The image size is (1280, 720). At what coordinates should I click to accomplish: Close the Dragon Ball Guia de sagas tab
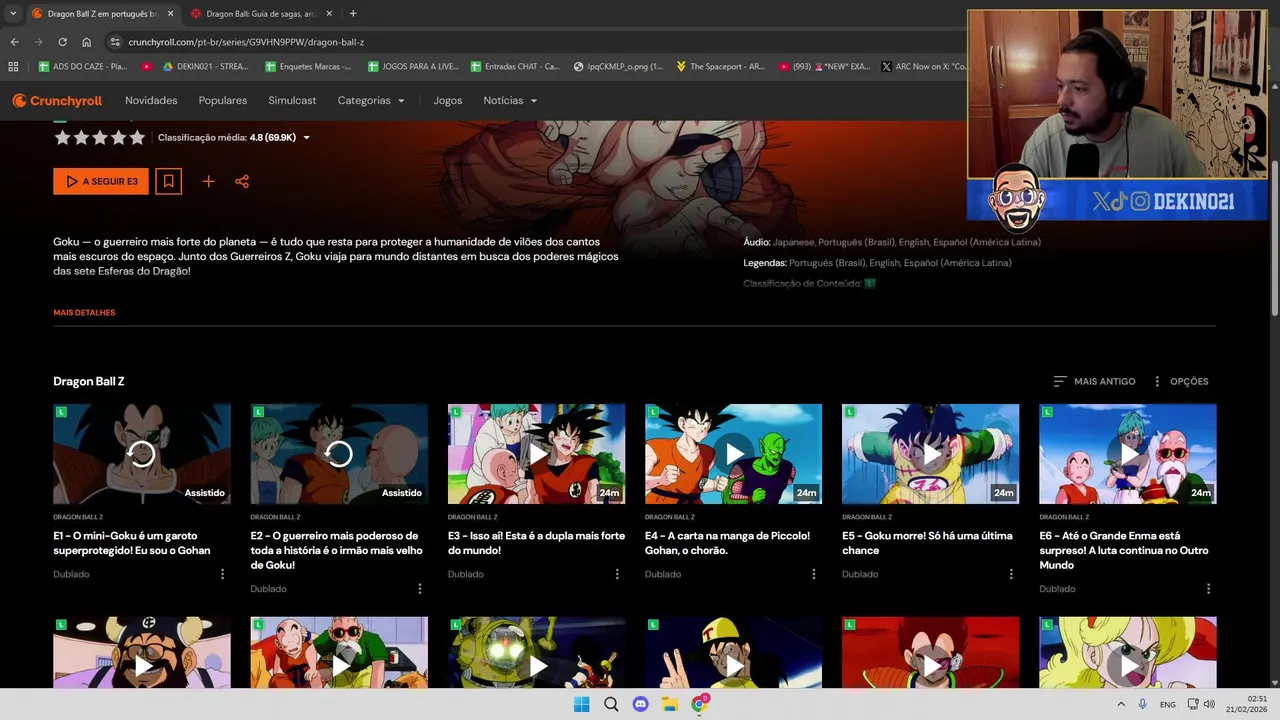(329, 14)
